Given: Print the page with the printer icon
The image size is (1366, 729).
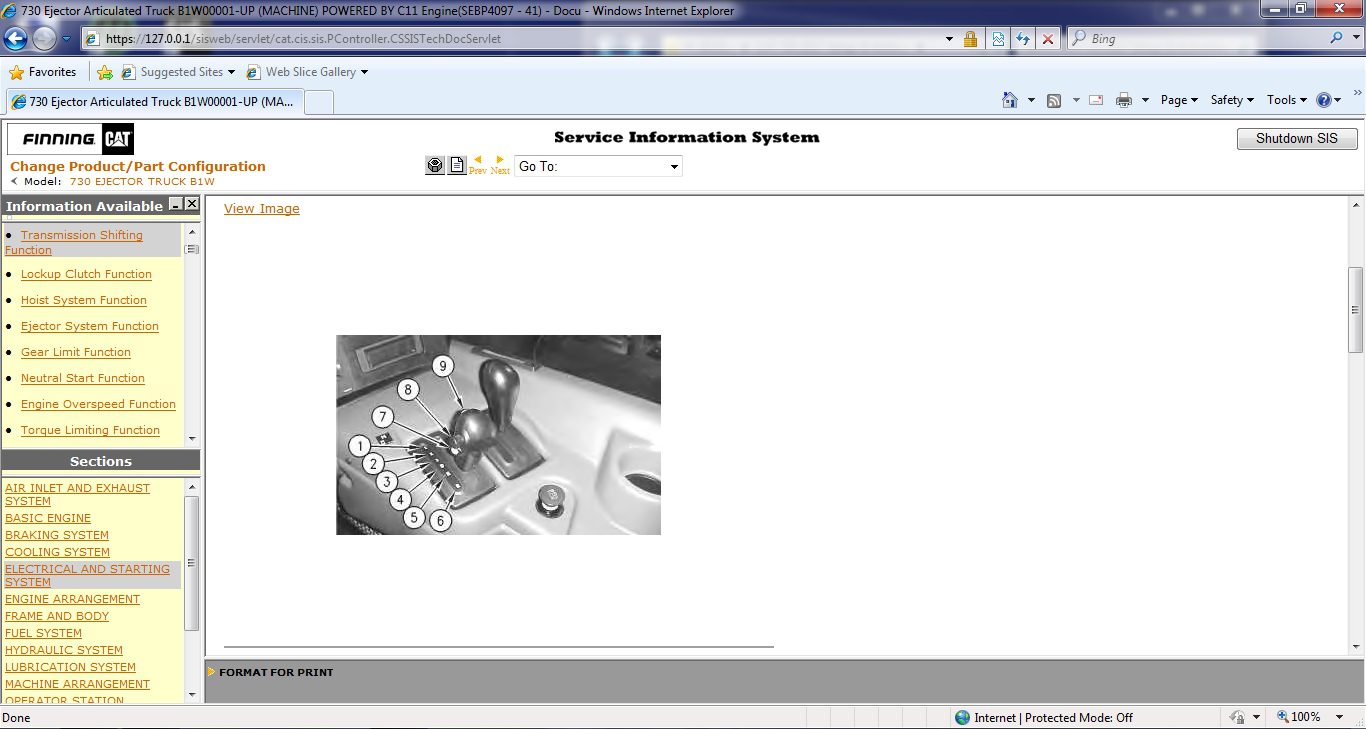Looking at the screenshot, I should [1124, 100].
